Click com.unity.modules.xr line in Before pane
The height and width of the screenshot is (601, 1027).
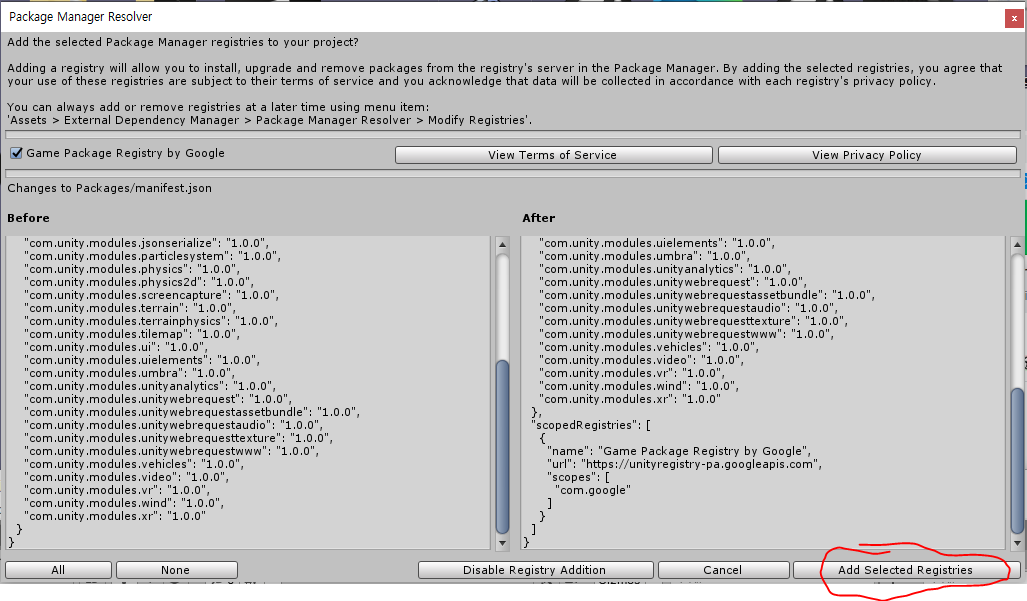click(115, 516)
